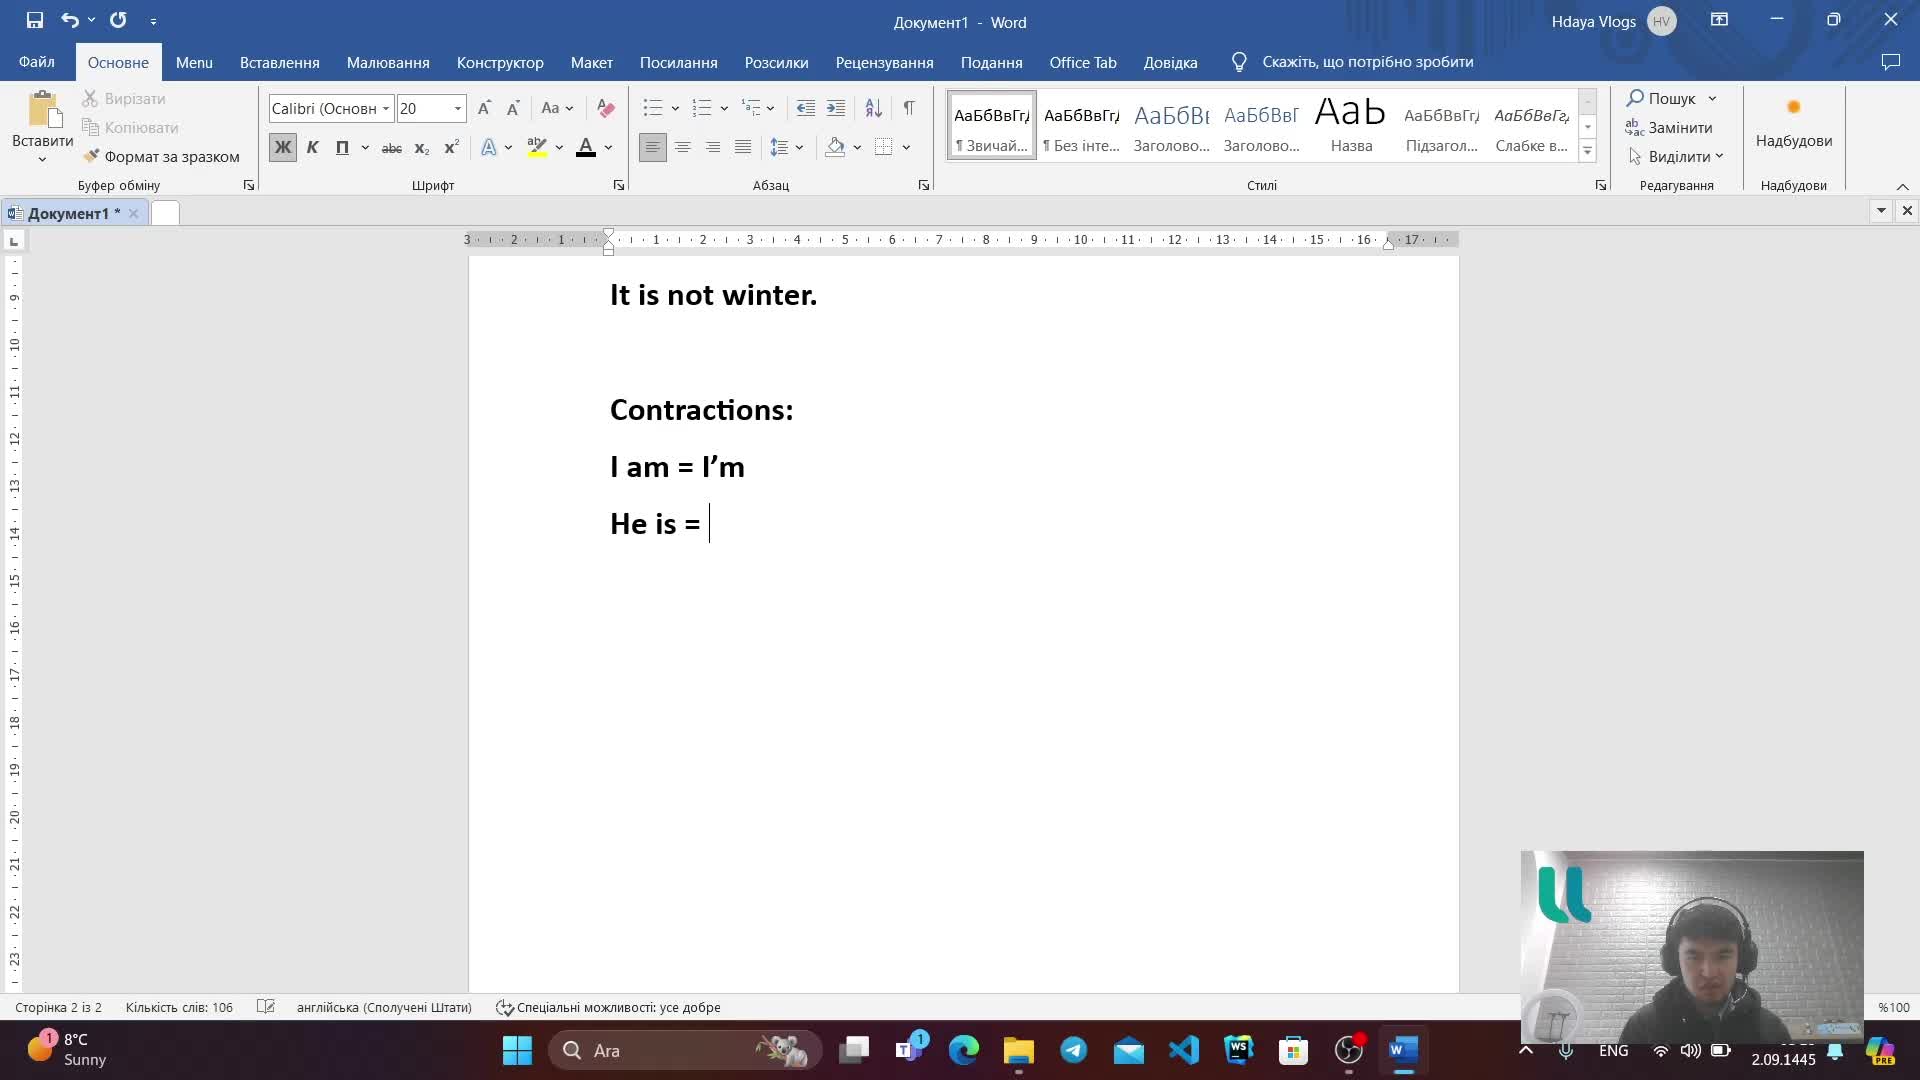Screen dimensions: 1920x1080
Task: Click the Increase indent icon
Action: [x=836, y=108]
